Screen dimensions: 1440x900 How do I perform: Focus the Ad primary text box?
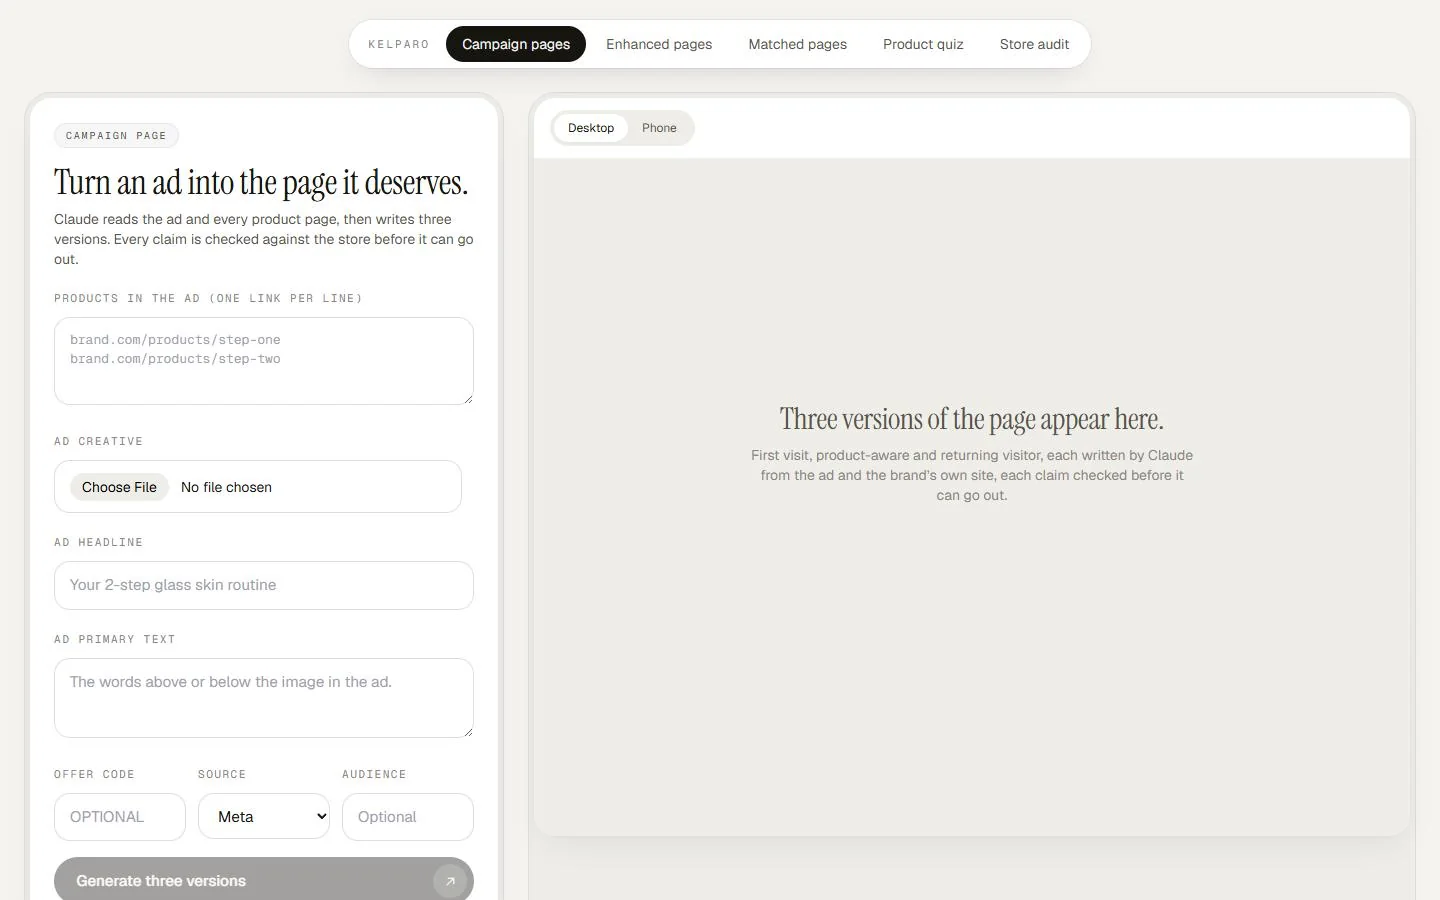coord(264,698)
